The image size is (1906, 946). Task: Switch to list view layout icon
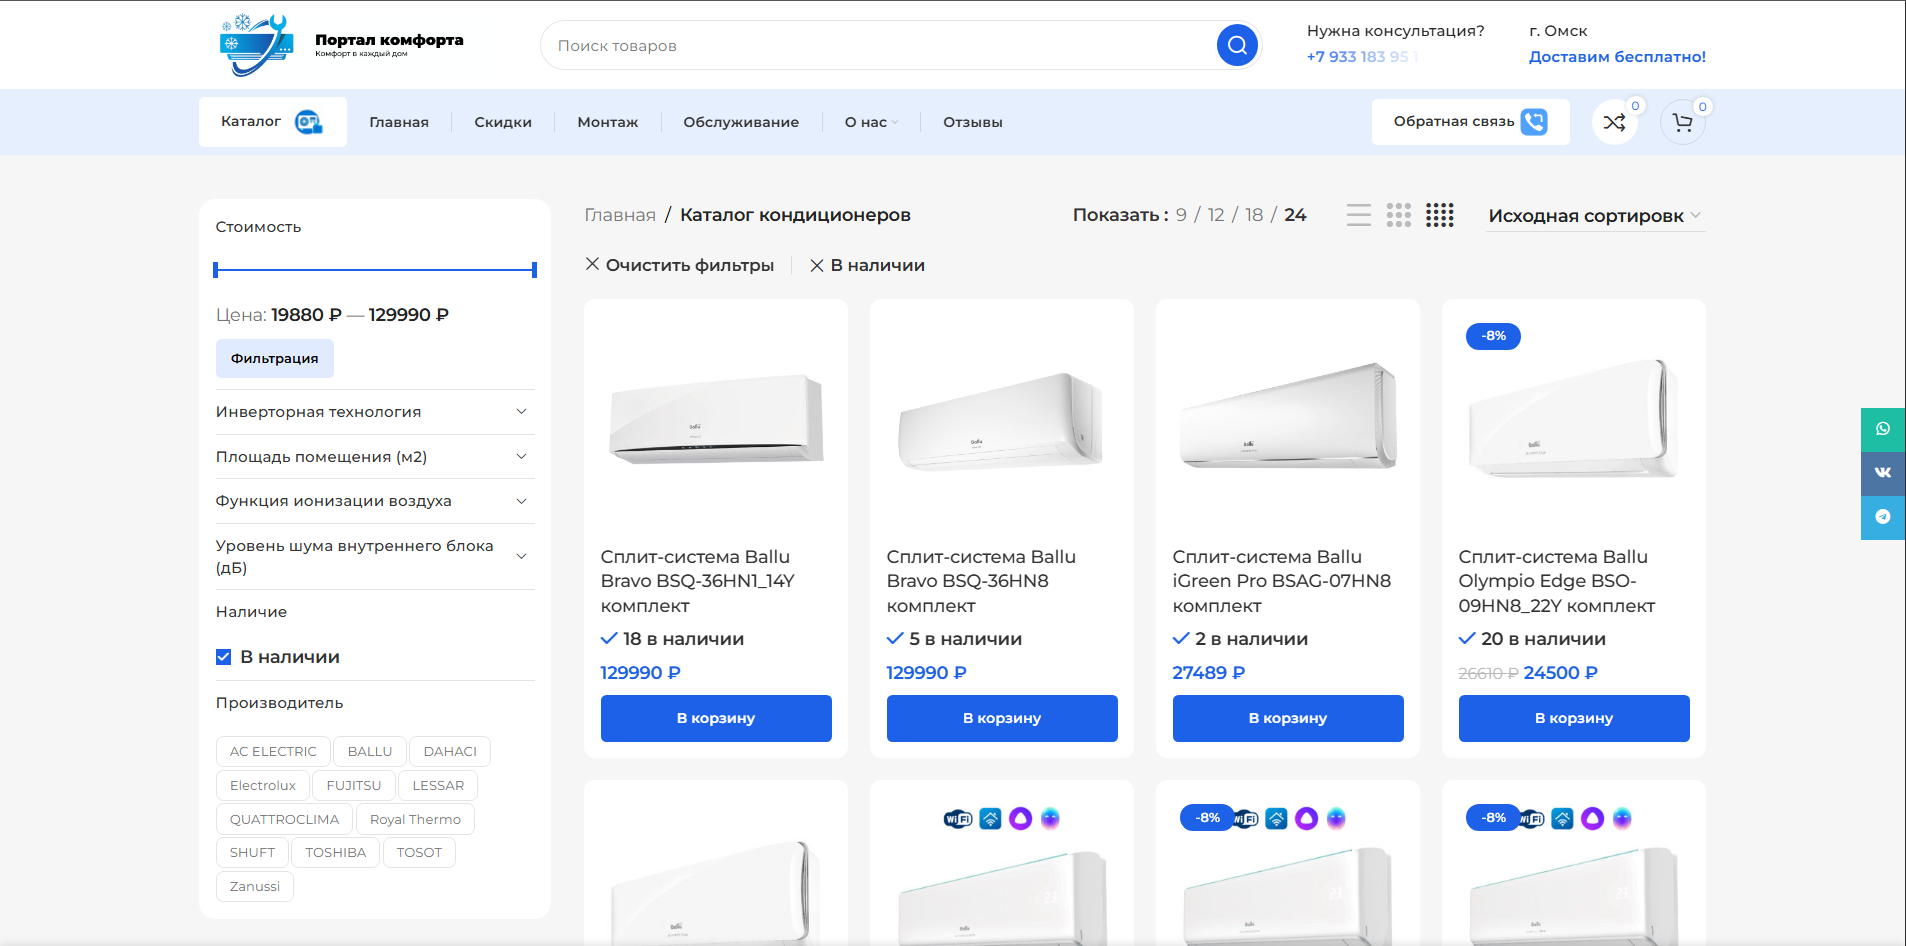click(1359, 215)
